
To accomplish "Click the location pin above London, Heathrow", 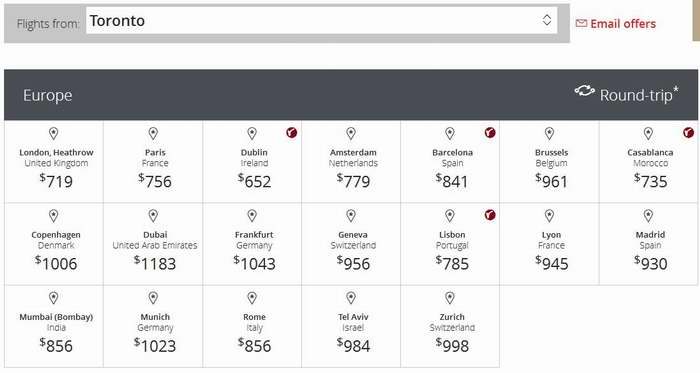I will click(x=54, y=133).
